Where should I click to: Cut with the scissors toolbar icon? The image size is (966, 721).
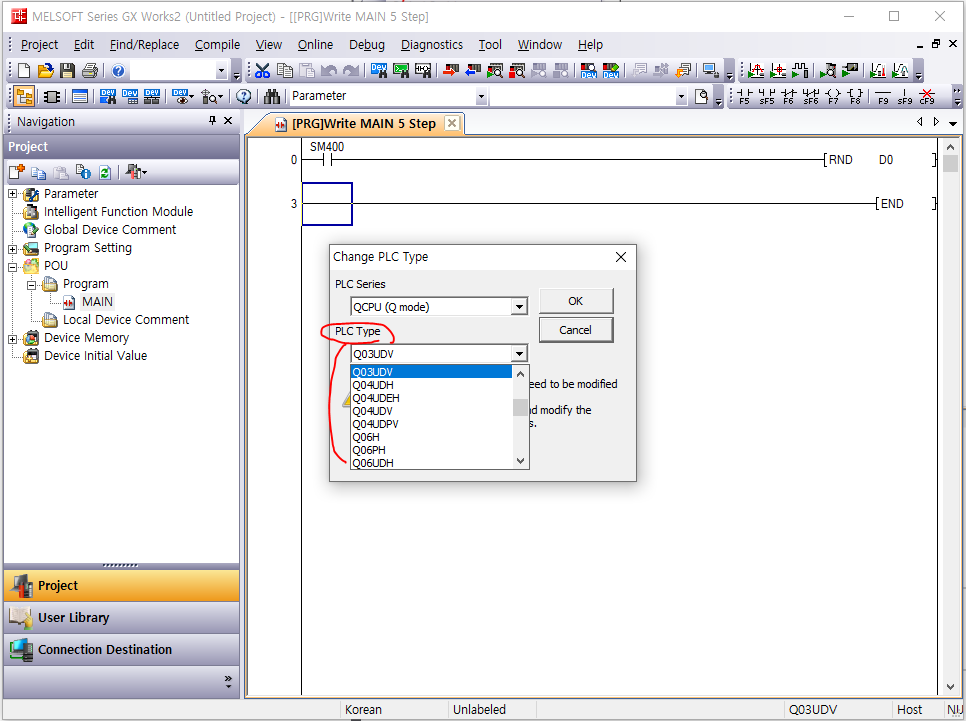(x=262, y=71)
